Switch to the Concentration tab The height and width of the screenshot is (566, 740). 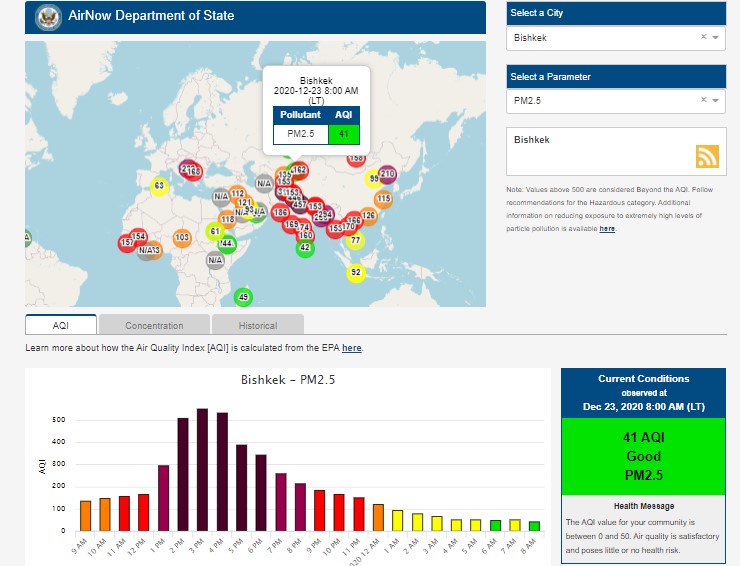point(154,325)
